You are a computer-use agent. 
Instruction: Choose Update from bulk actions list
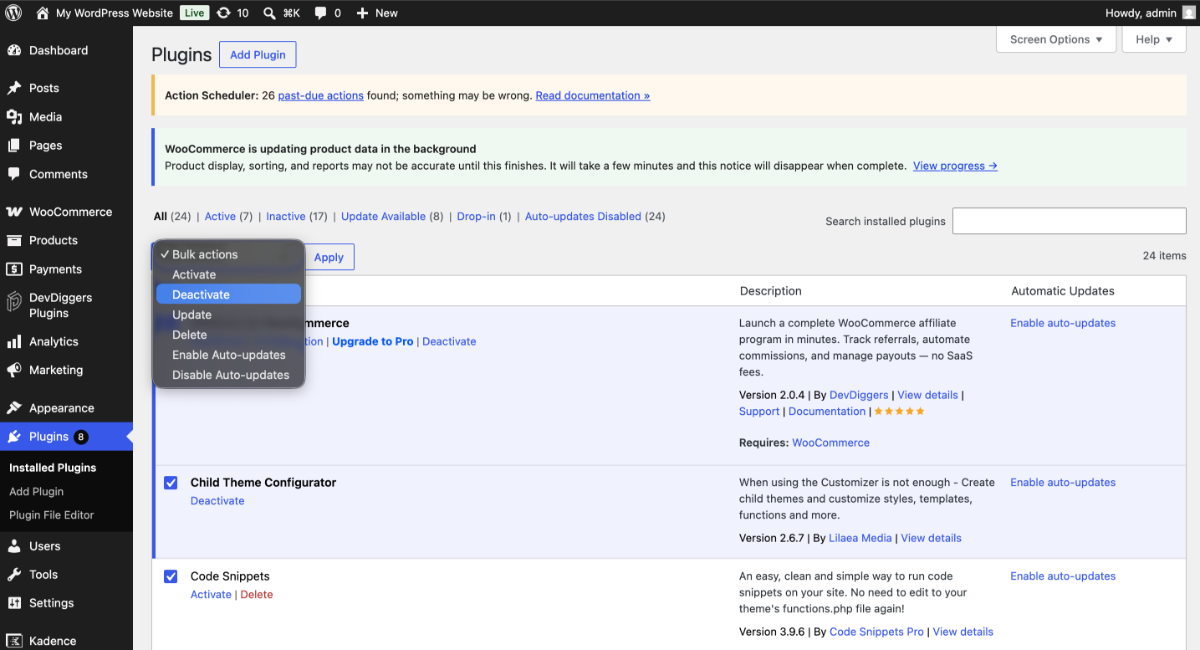(x=229, y=315)
